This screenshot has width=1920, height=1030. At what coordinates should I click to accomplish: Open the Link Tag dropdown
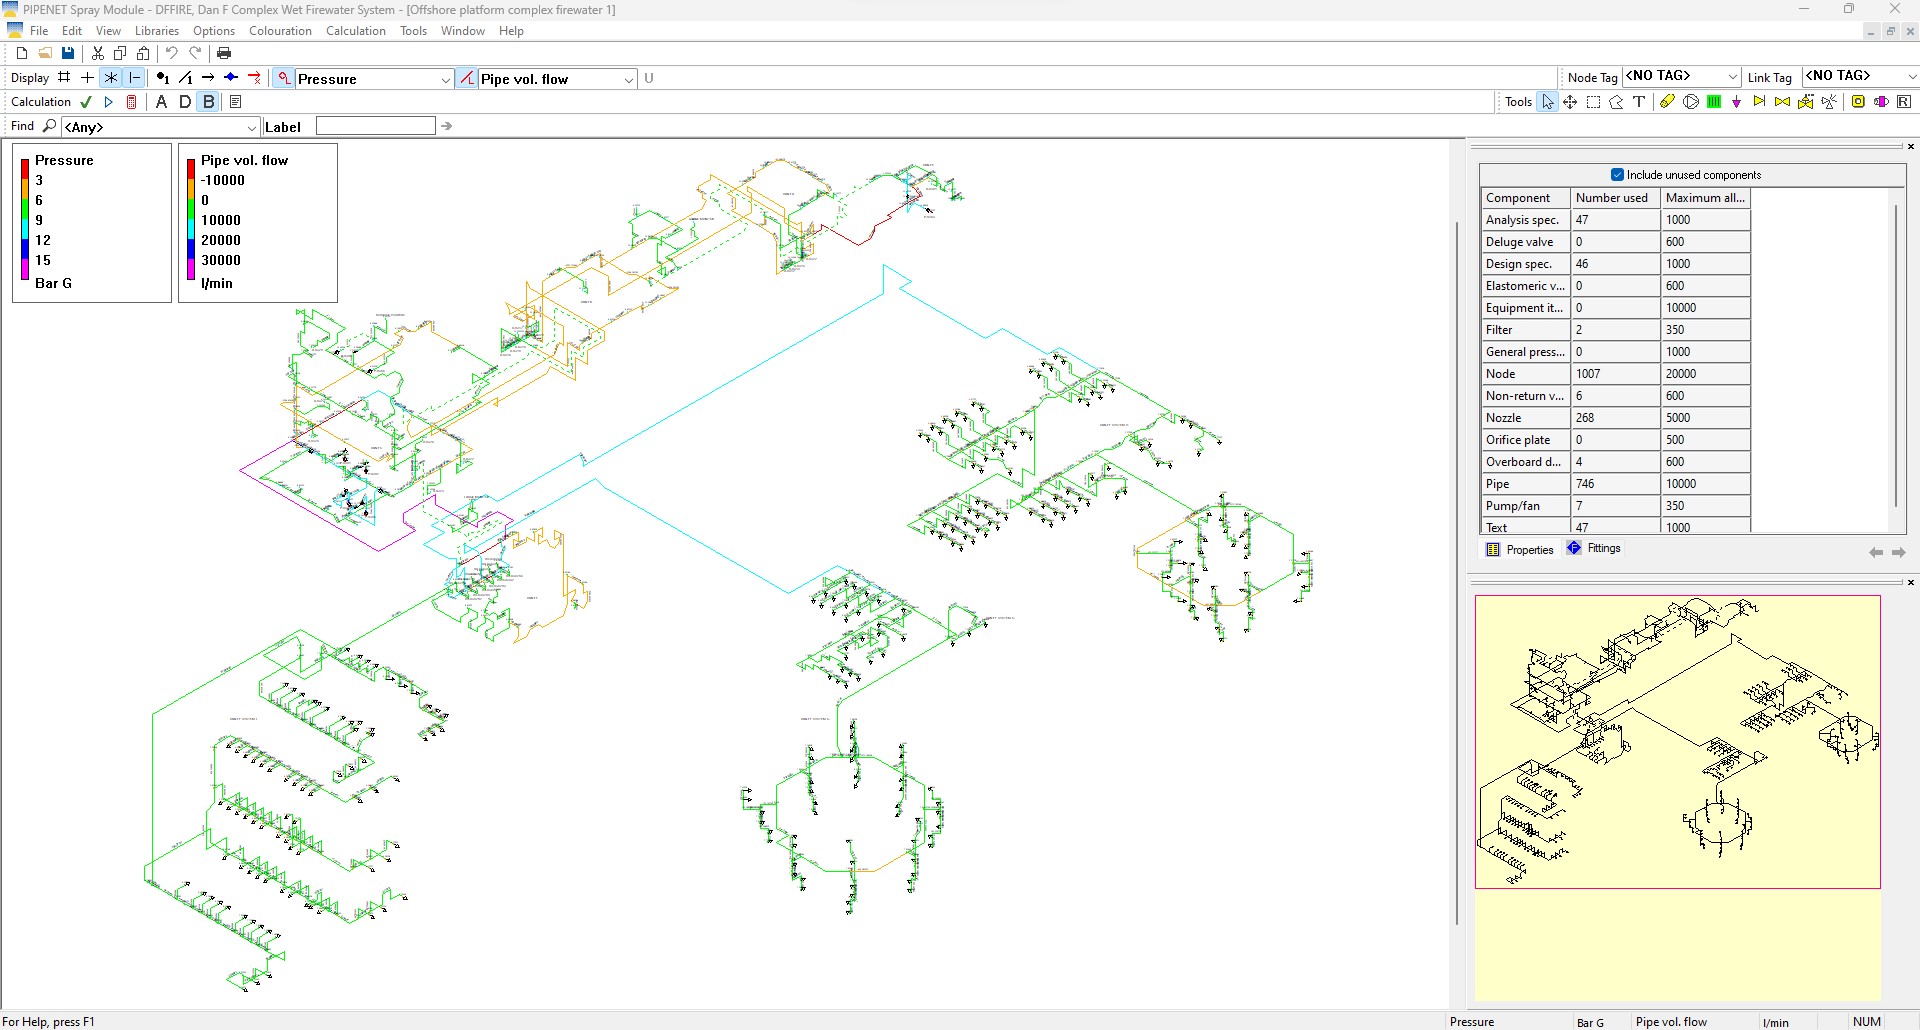[x=1911, y=76]
